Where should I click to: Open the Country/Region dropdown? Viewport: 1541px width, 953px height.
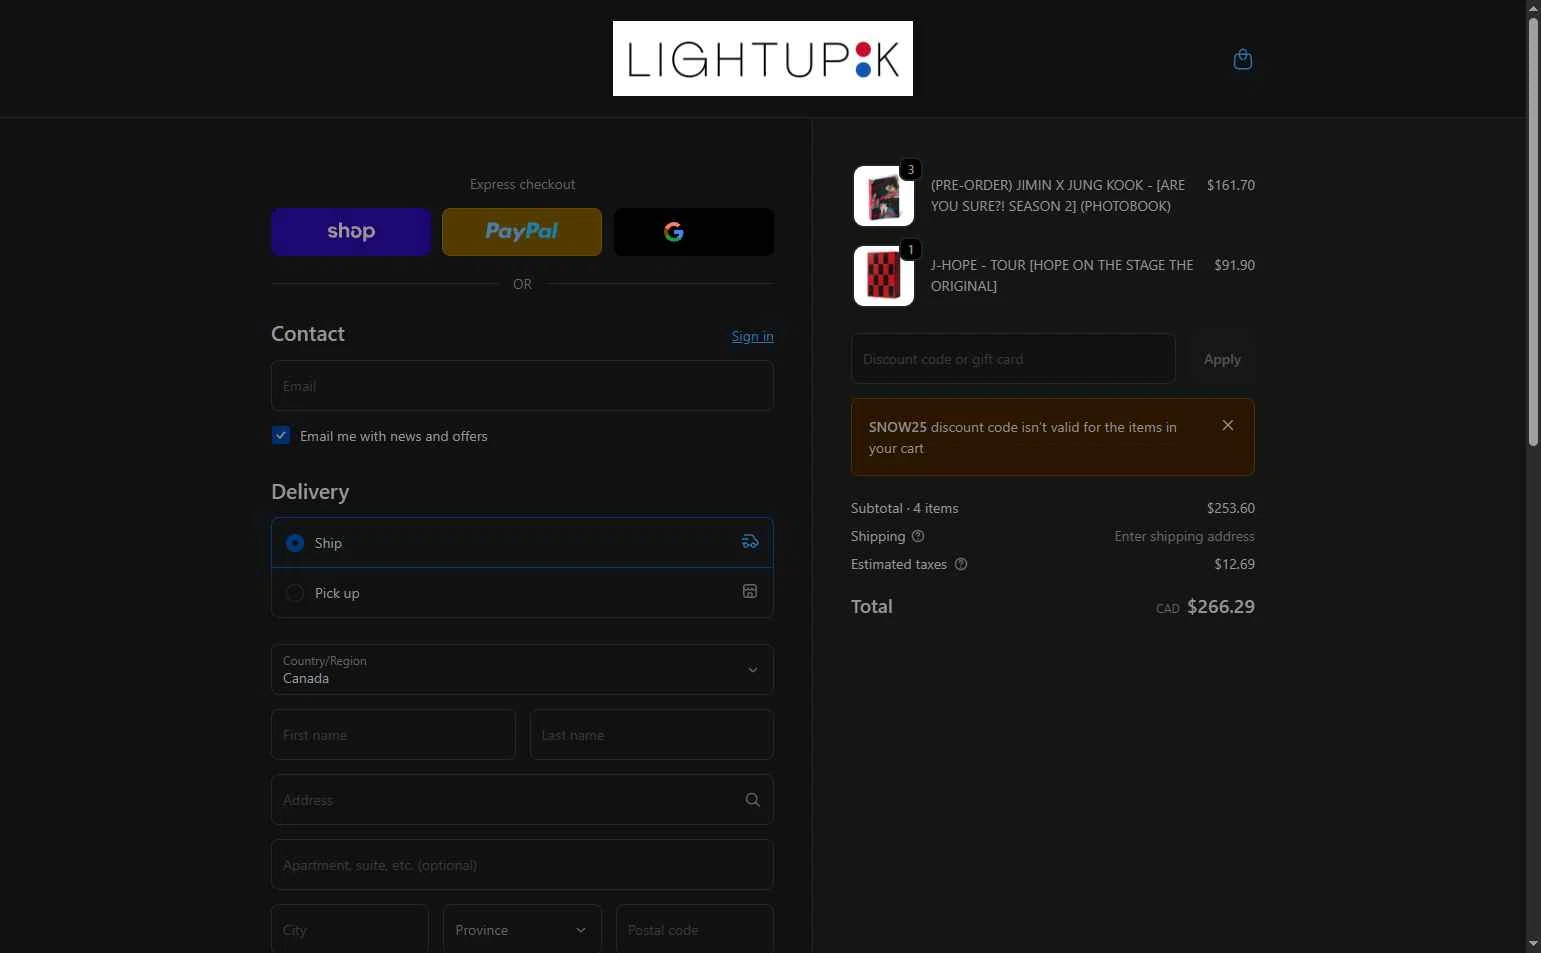522,669
